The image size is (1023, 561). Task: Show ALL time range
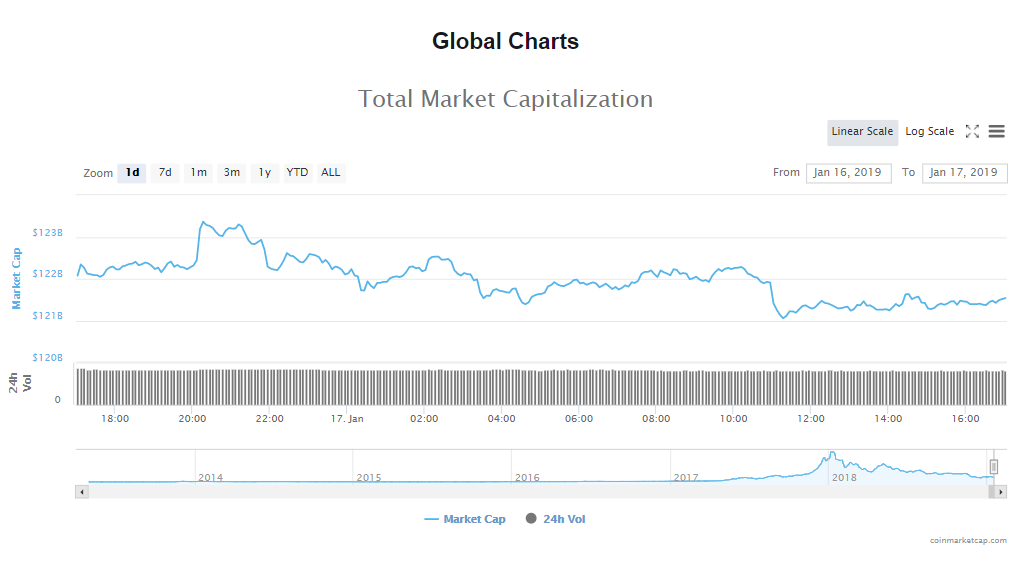(x=331, y=173)
